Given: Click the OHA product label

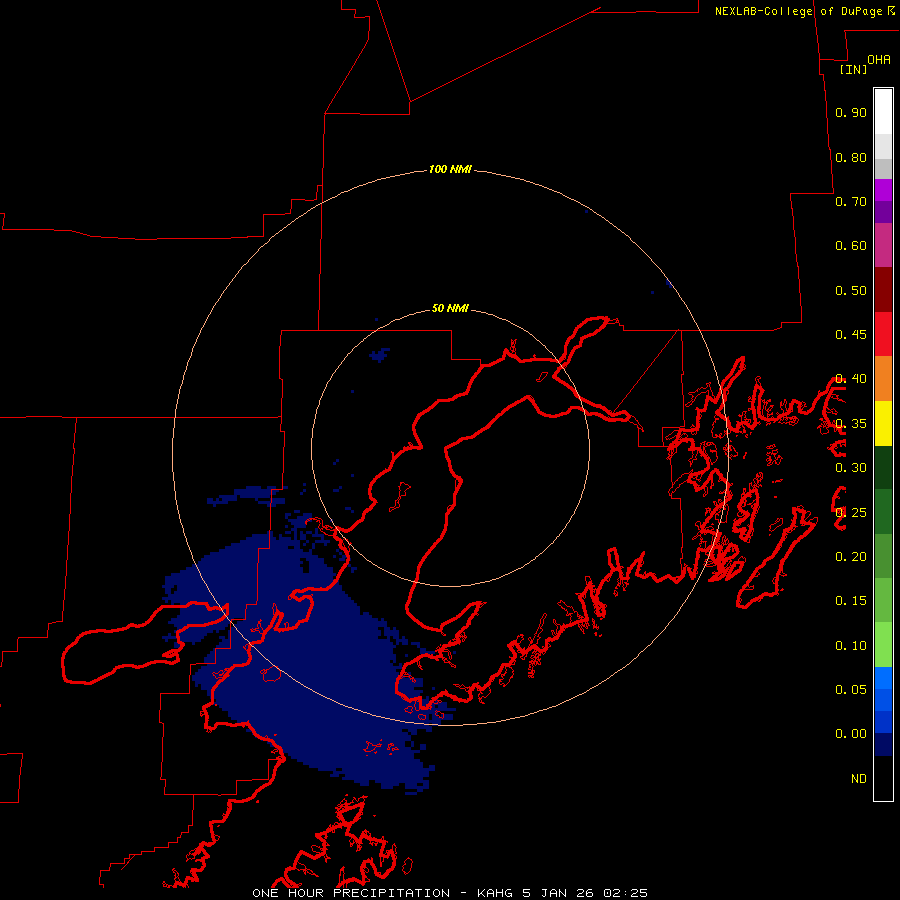Looking at the screenshot, I should [x=879, y=60].
